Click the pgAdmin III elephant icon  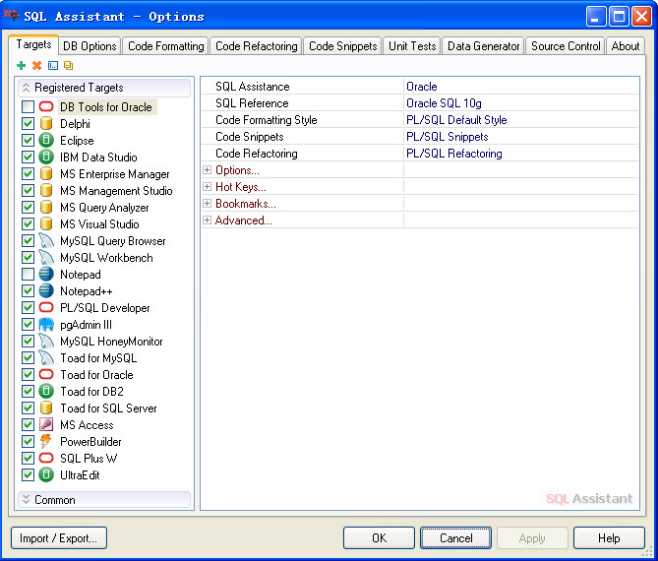tap(46, 324)
